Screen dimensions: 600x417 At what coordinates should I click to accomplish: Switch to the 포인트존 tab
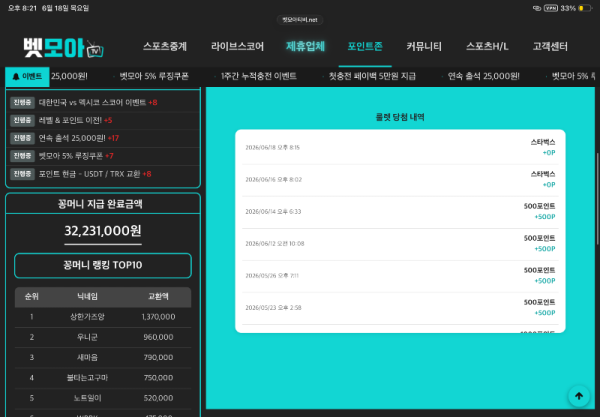click(365, 46)
